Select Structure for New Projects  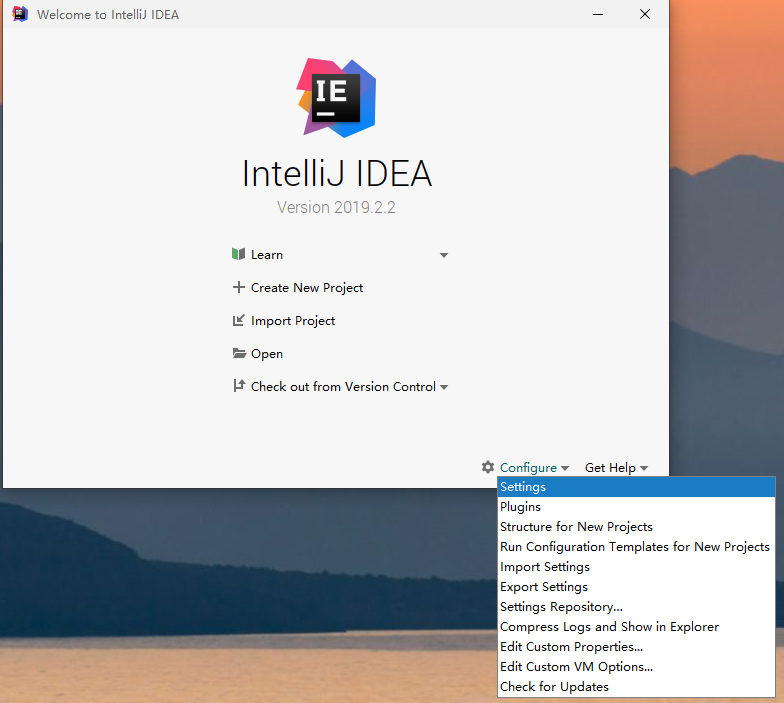pyautogui.click(x=576, y=527)
